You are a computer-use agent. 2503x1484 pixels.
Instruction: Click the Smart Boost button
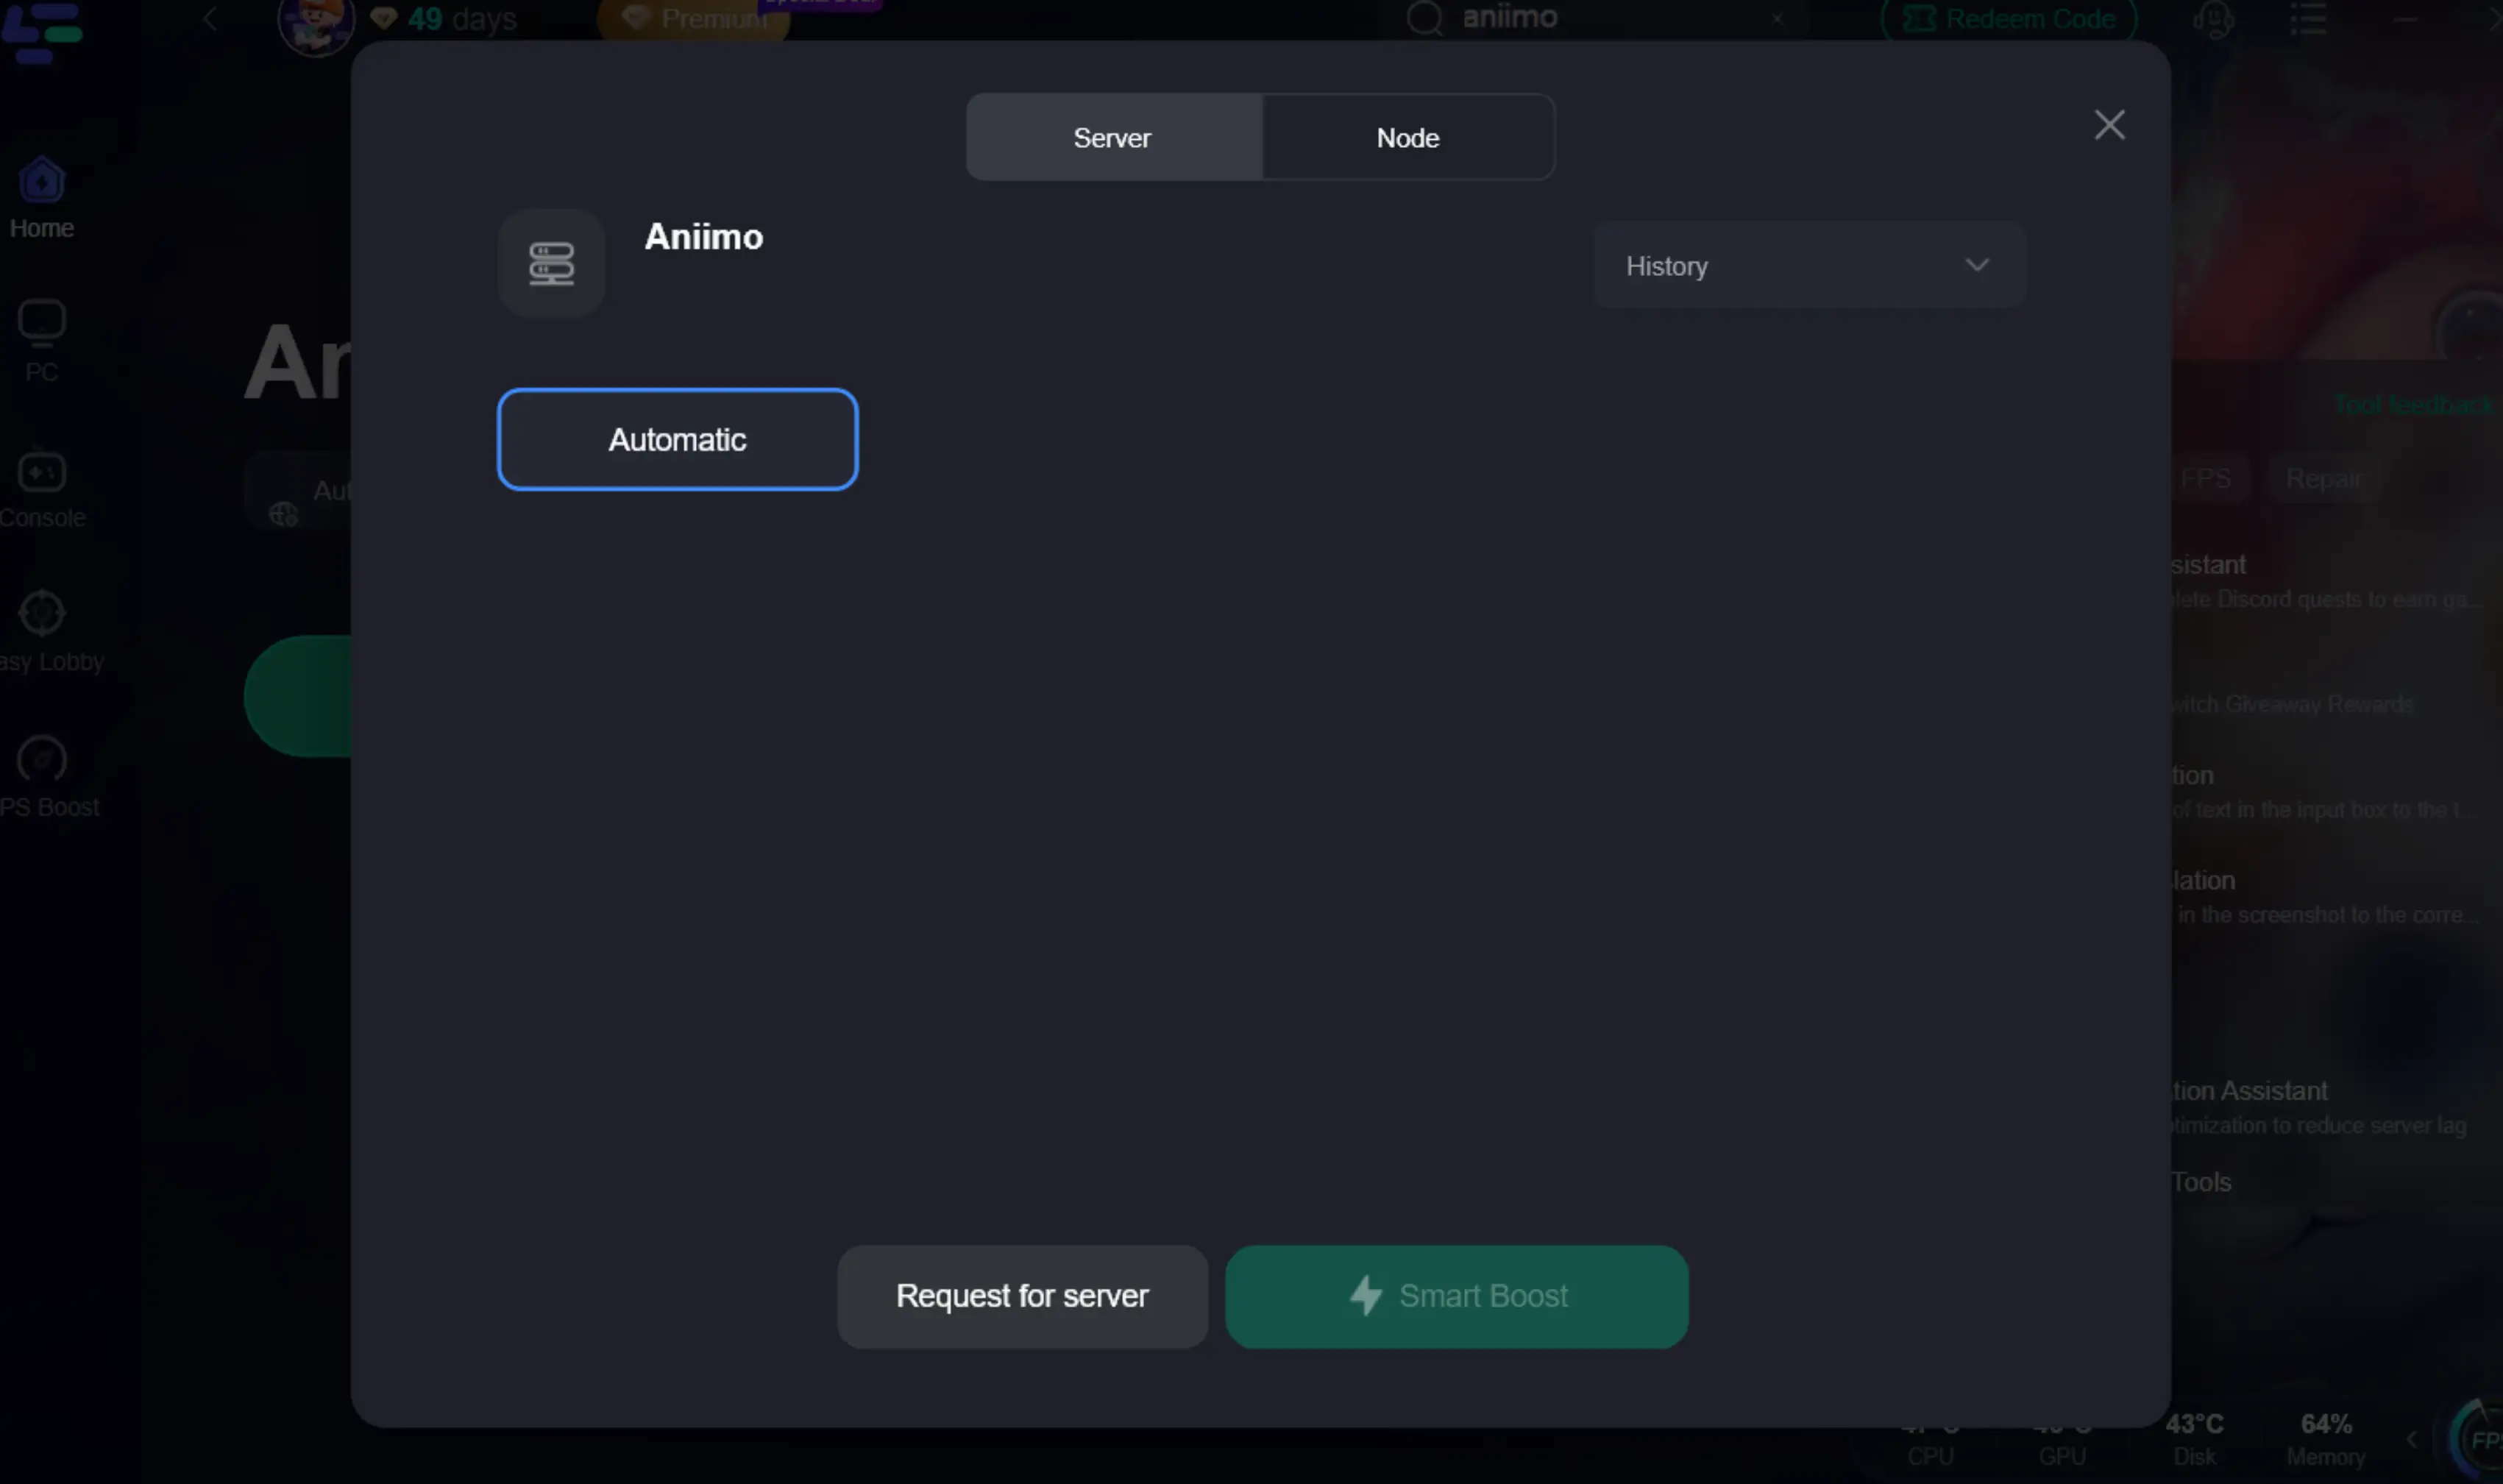1456,1296
